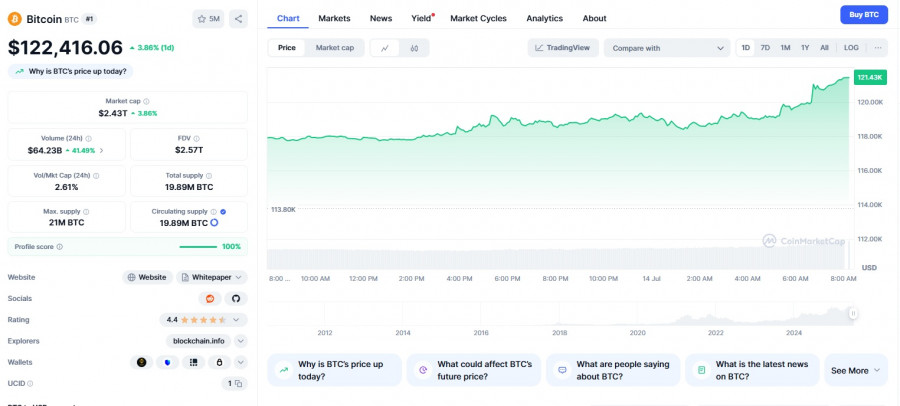Viewport: 900px width, 406px height.
Task: Ask what could affect BTC's future price
Action: 474,370
